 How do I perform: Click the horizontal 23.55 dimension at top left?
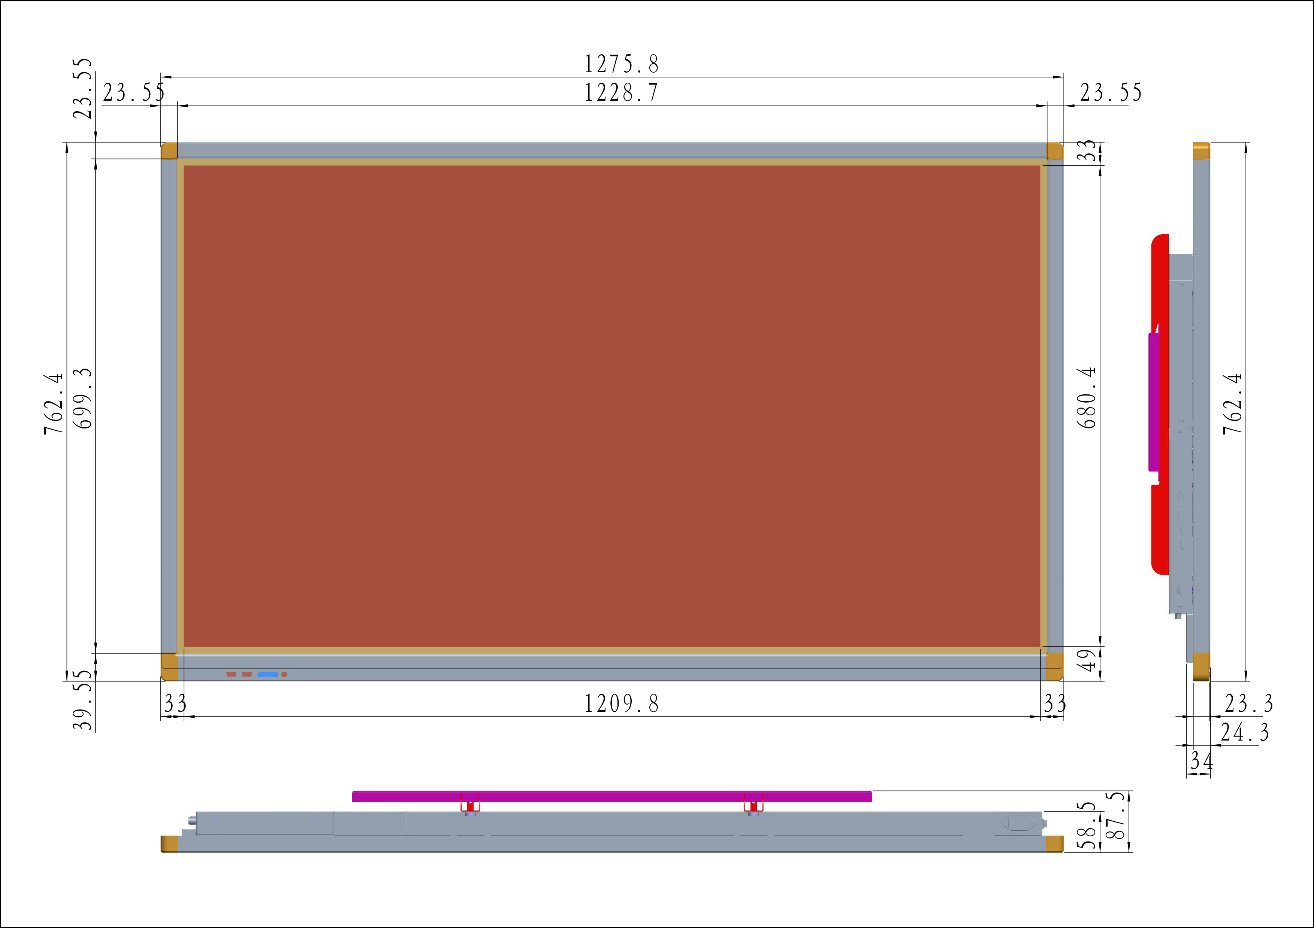(134, 93)
